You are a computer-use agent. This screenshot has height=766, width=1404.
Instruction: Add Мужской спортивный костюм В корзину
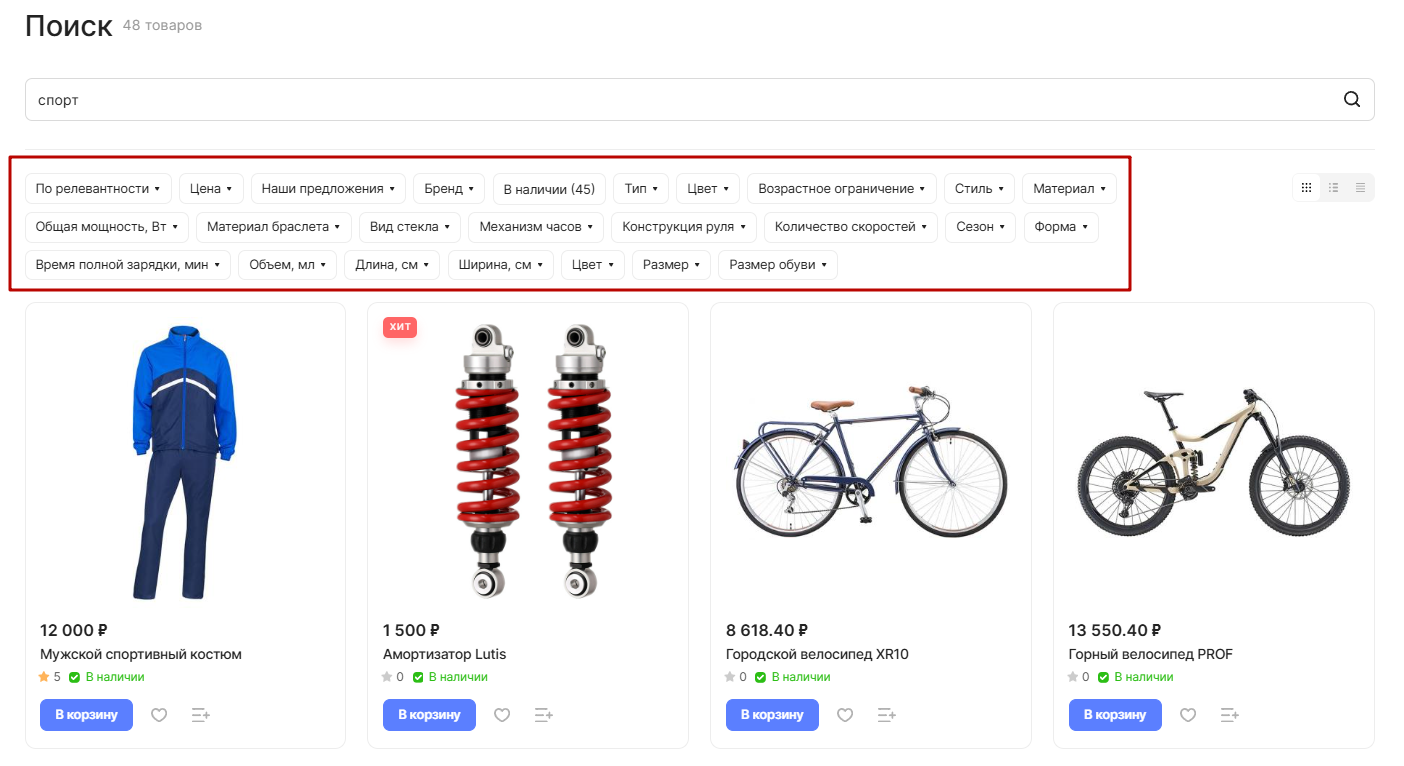point(86,715)
